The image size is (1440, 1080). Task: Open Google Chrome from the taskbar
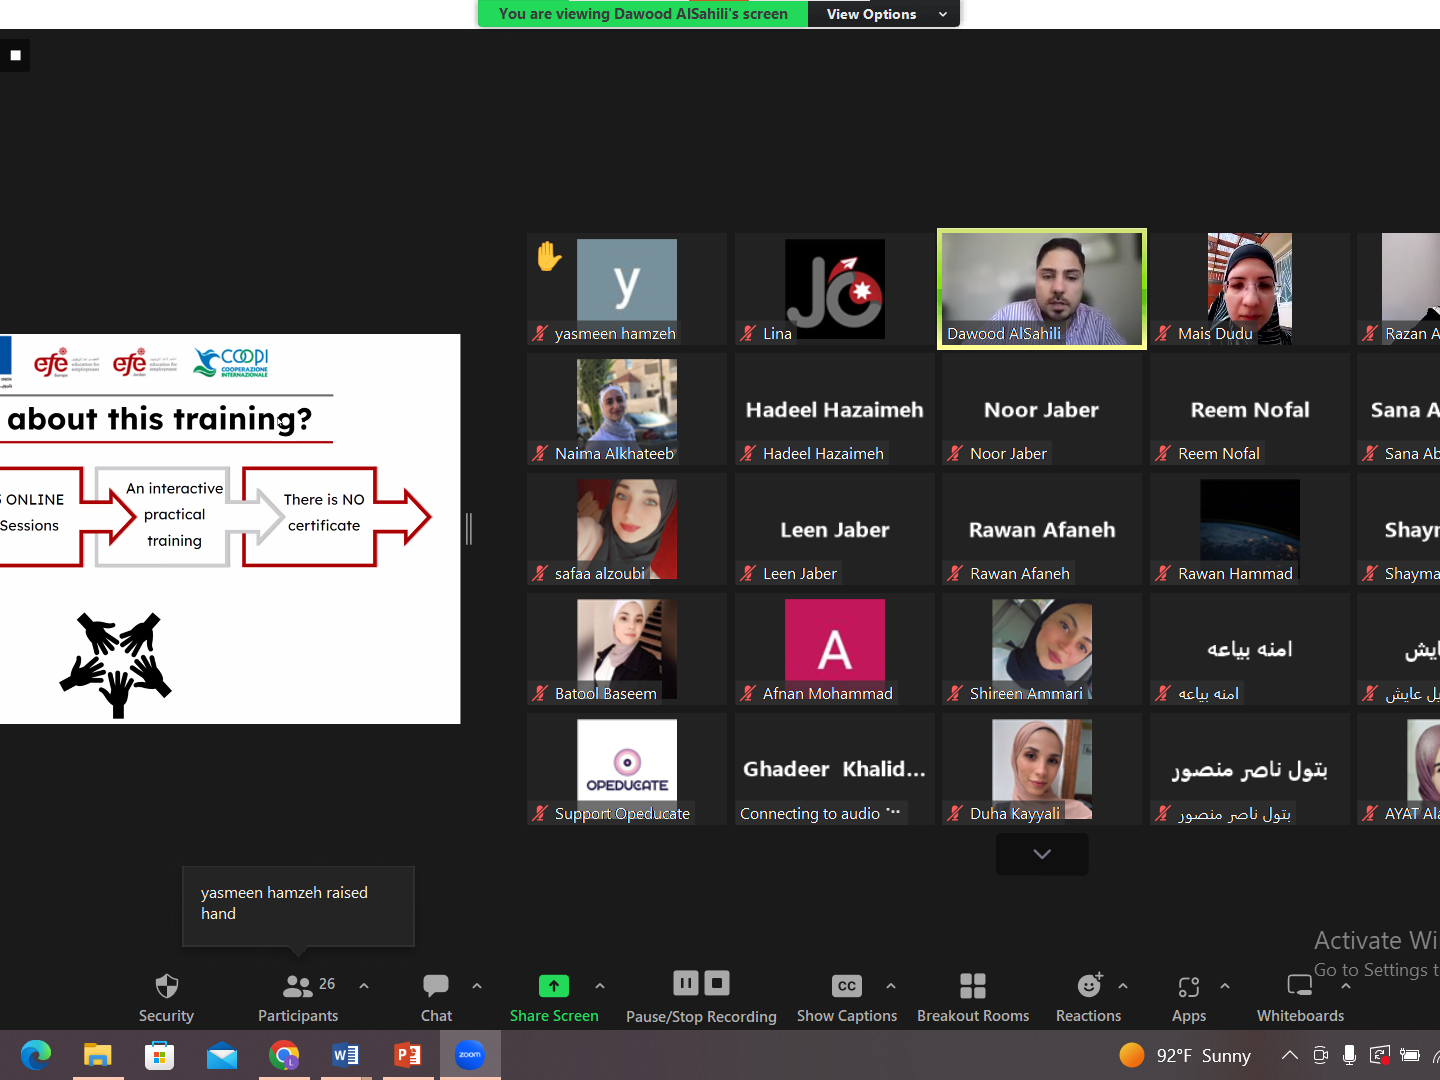tap(284, 1055)
